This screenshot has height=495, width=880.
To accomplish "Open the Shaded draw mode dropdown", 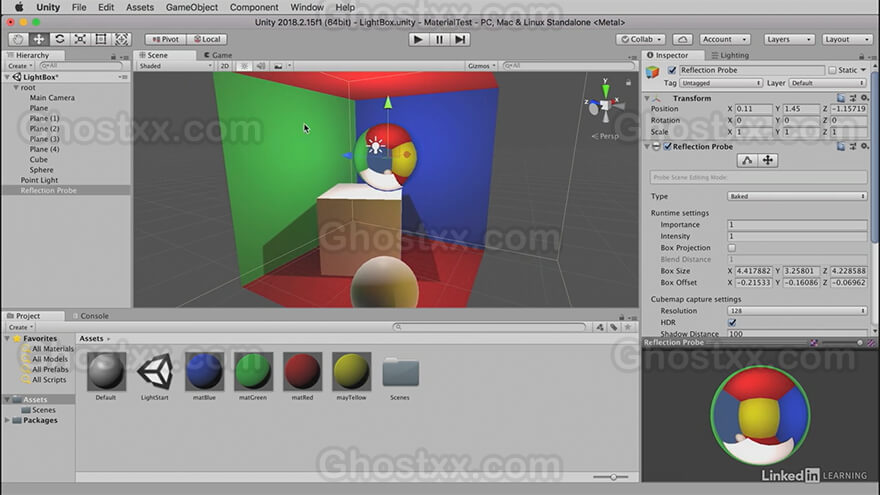I will (175, 66).
